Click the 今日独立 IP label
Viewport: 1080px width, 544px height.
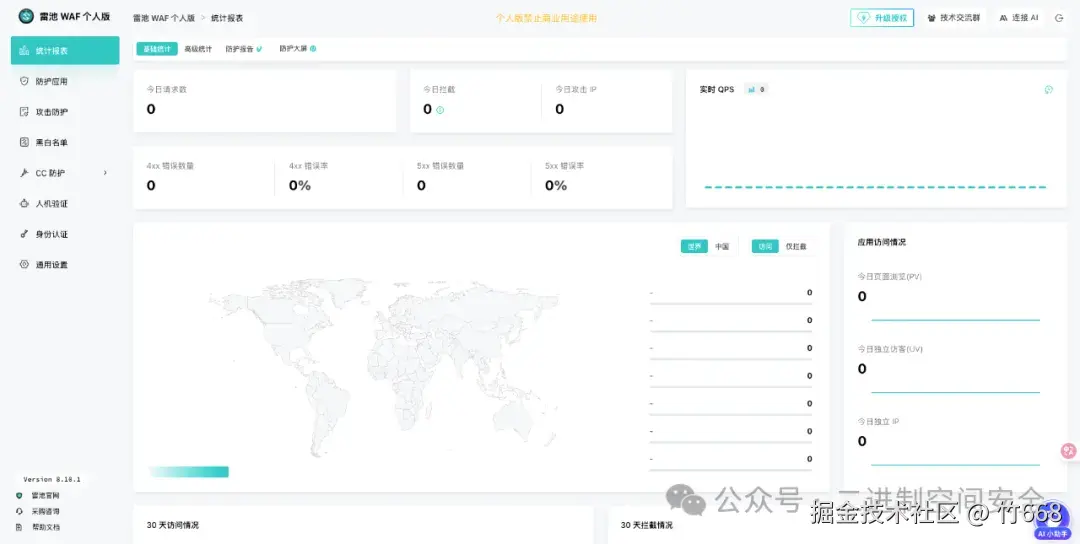(x=878, y=421)
